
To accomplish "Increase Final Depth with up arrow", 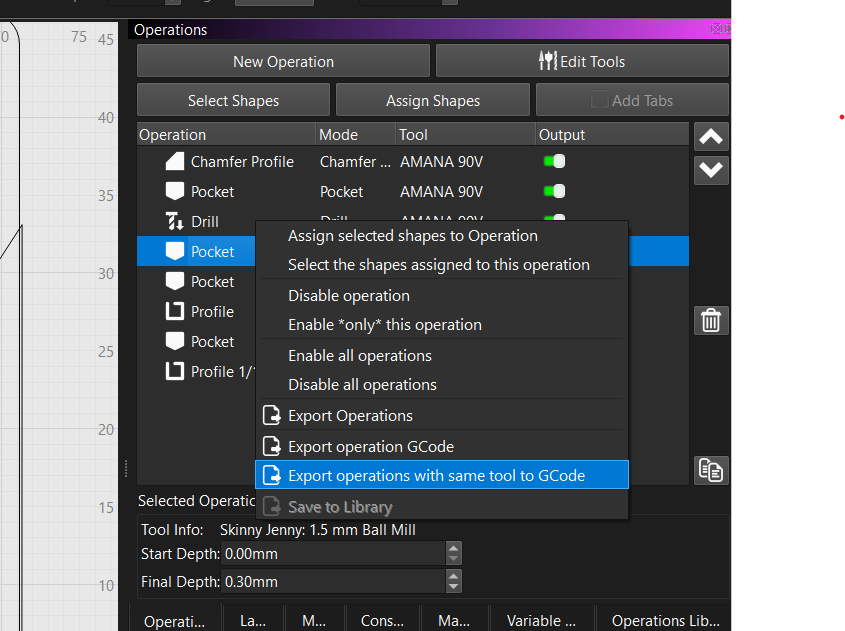I will pyautogui.click(x=454, y=575).
